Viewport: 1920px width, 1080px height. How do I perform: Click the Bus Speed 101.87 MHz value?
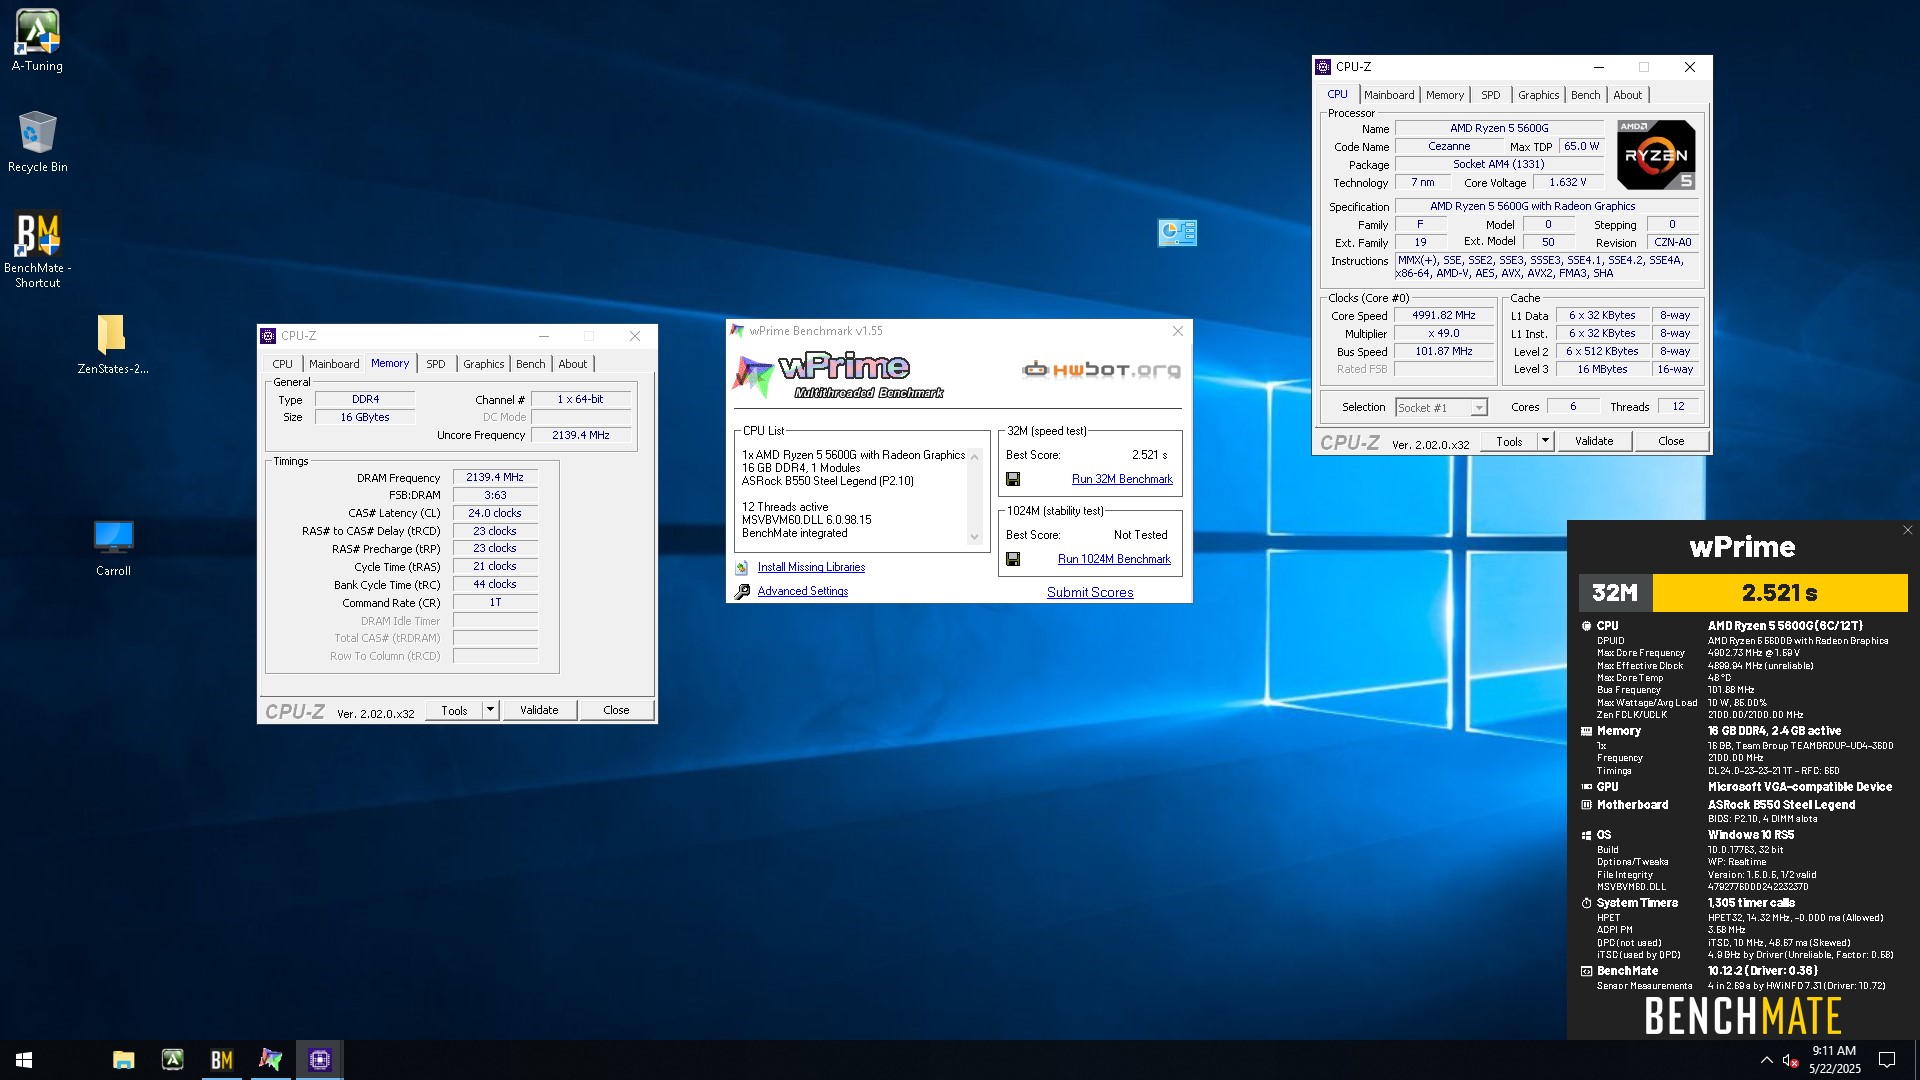click(x=1443, y=352)
